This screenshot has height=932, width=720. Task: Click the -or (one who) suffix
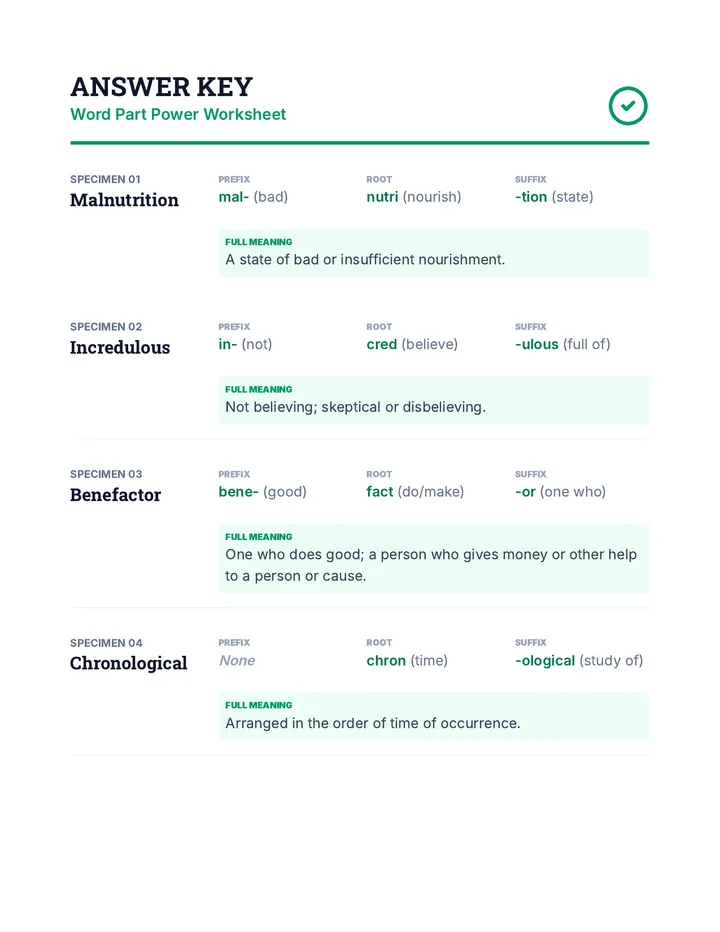tap(561, 492)
